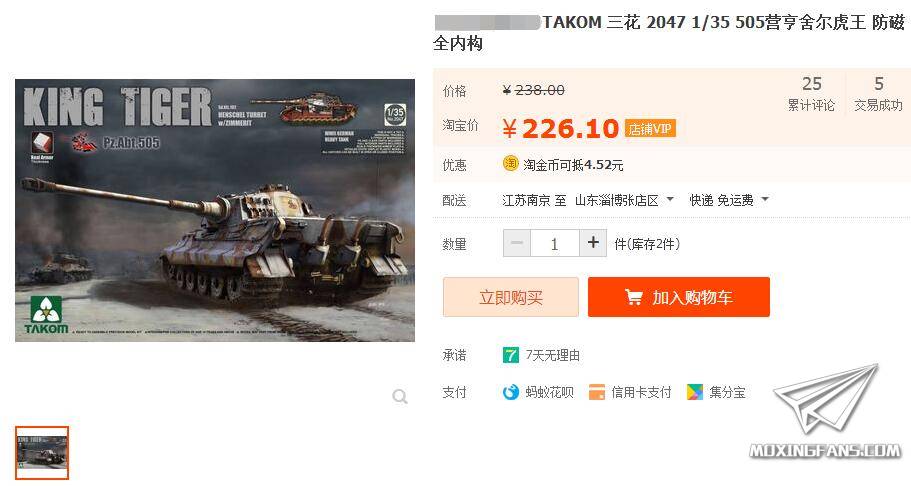Click the main King Tiger box art image
Screen dimensions: 911x486
click(215, 210)
